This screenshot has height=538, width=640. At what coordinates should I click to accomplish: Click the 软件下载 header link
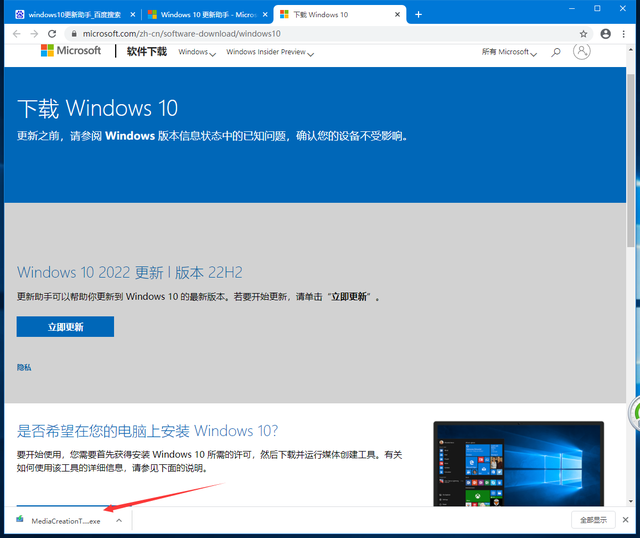click(x=147, y=51)
